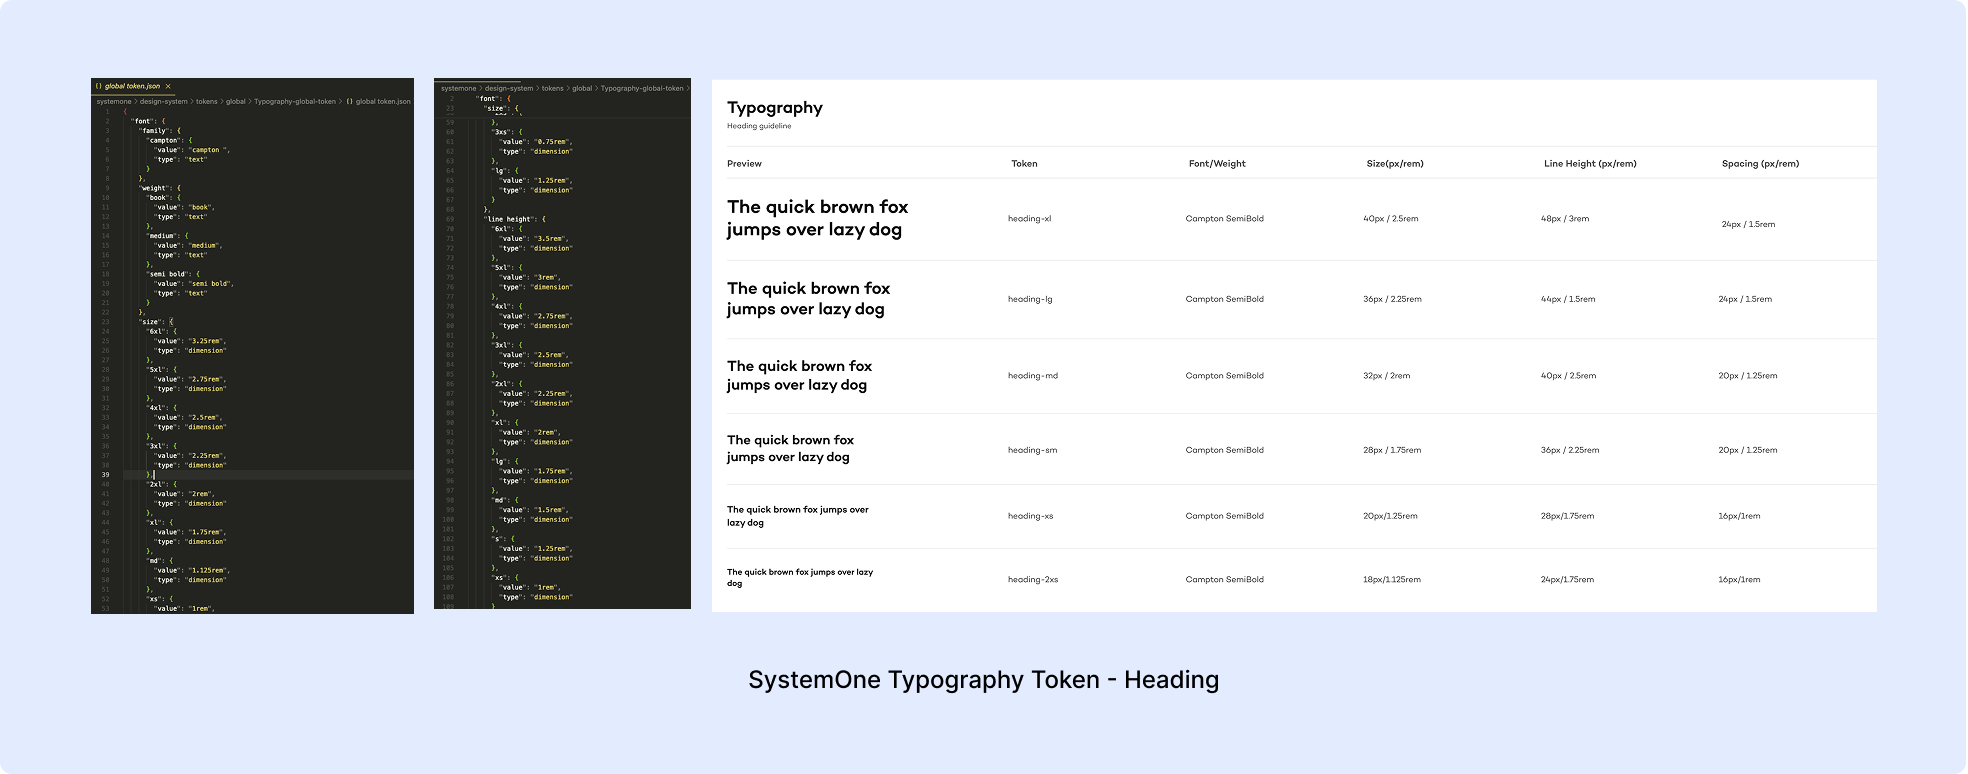Open 'systemone' breadcrumb in left editor
This screenshot has height=774, width=1968.
[x=113, y=102]
